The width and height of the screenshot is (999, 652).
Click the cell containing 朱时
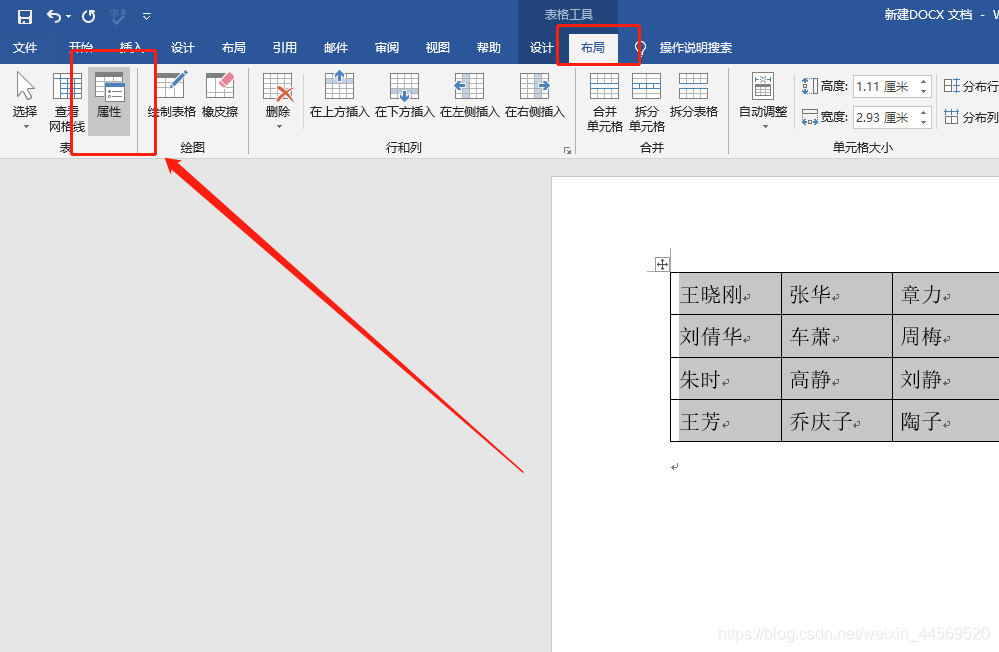[x=726, y=379]
